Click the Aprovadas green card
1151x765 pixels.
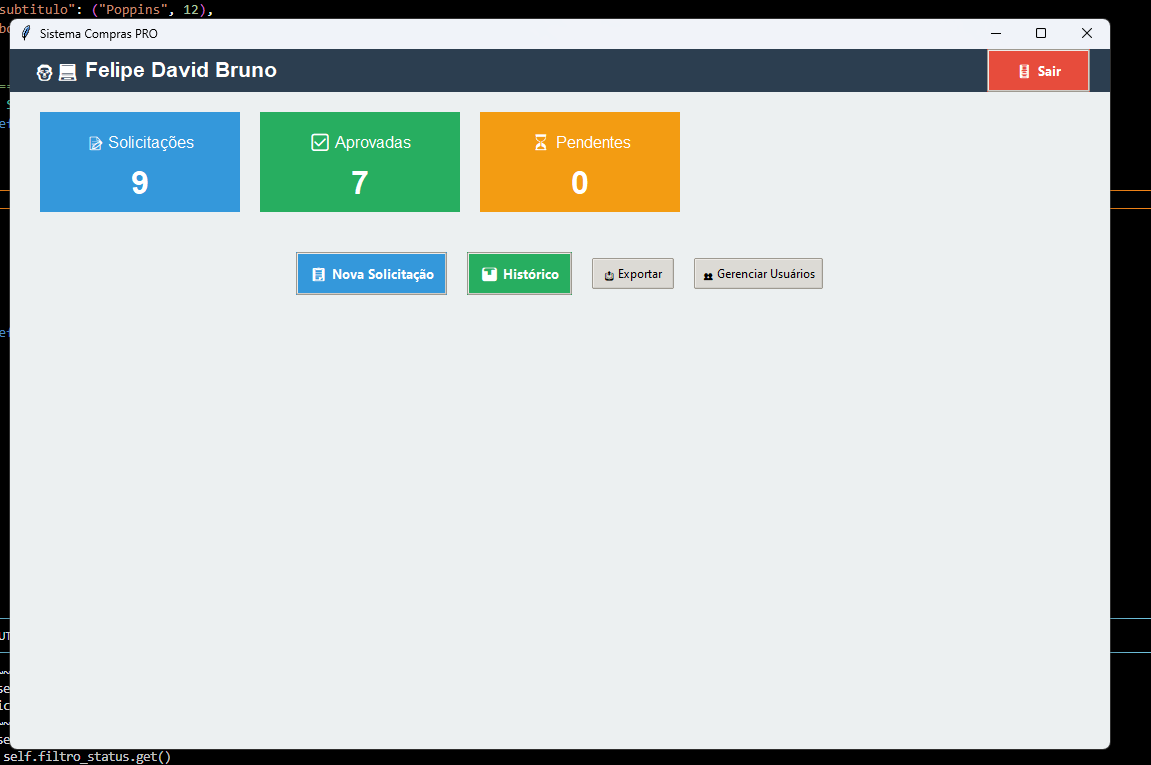pyautogui.click(x=360, y=162)
